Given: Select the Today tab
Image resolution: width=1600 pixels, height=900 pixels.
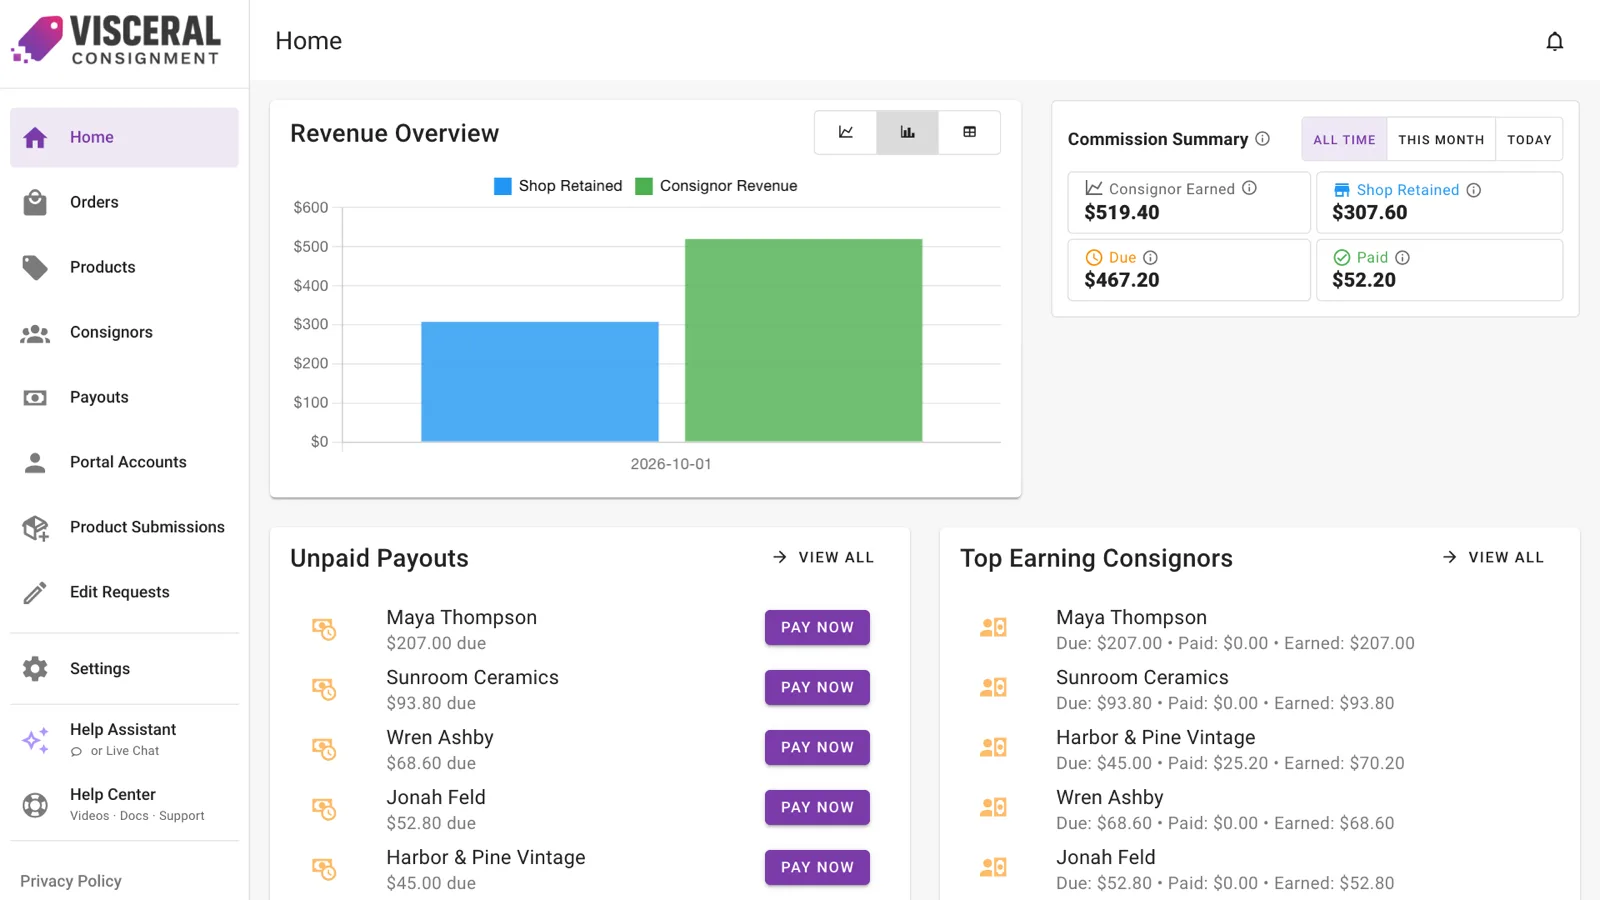Looking at the screenshot, I should pyautogui.click(x=1529, y=139).
